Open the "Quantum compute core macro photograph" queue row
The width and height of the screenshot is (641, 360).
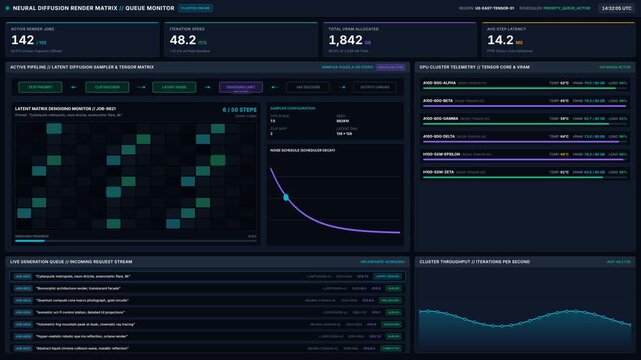208,300
